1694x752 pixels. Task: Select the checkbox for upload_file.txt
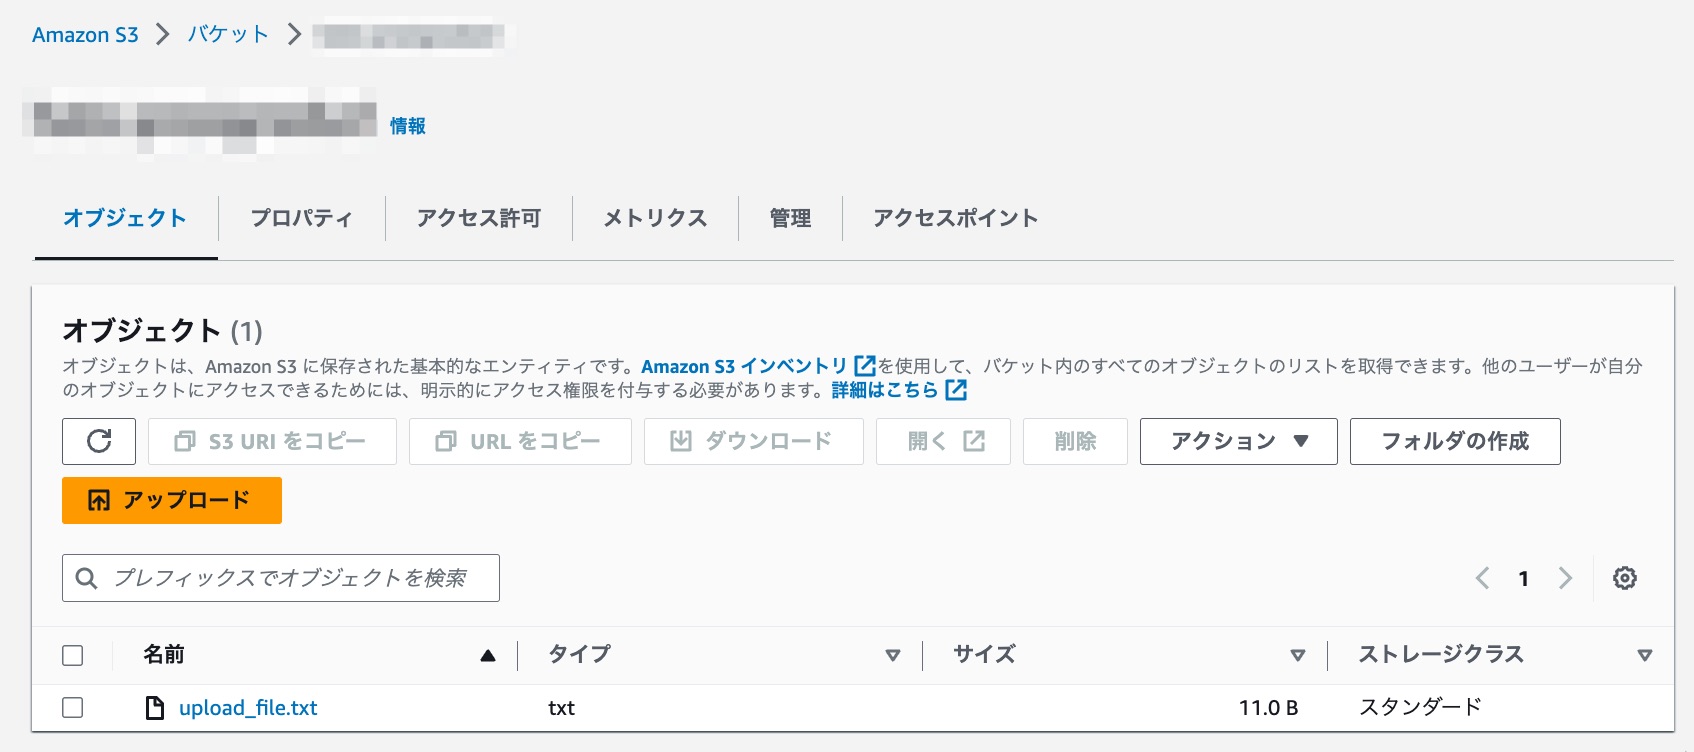74,708
